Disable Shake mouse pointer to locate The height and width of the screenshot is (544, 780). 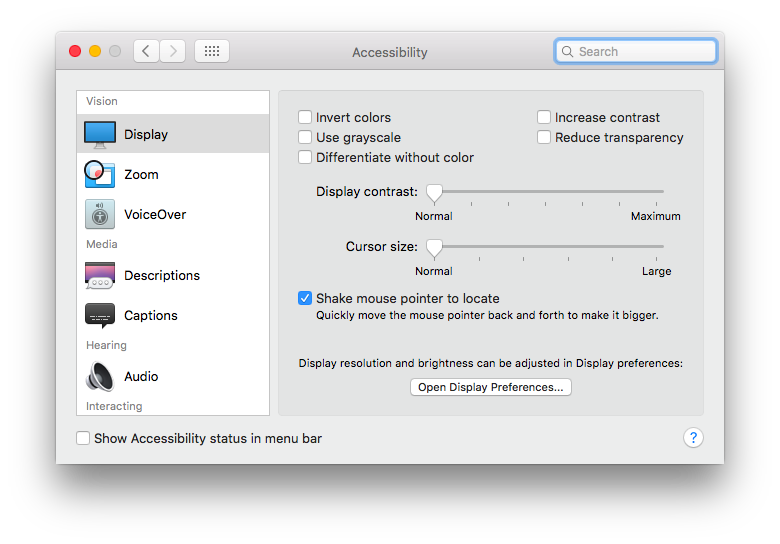click(305, 298)
